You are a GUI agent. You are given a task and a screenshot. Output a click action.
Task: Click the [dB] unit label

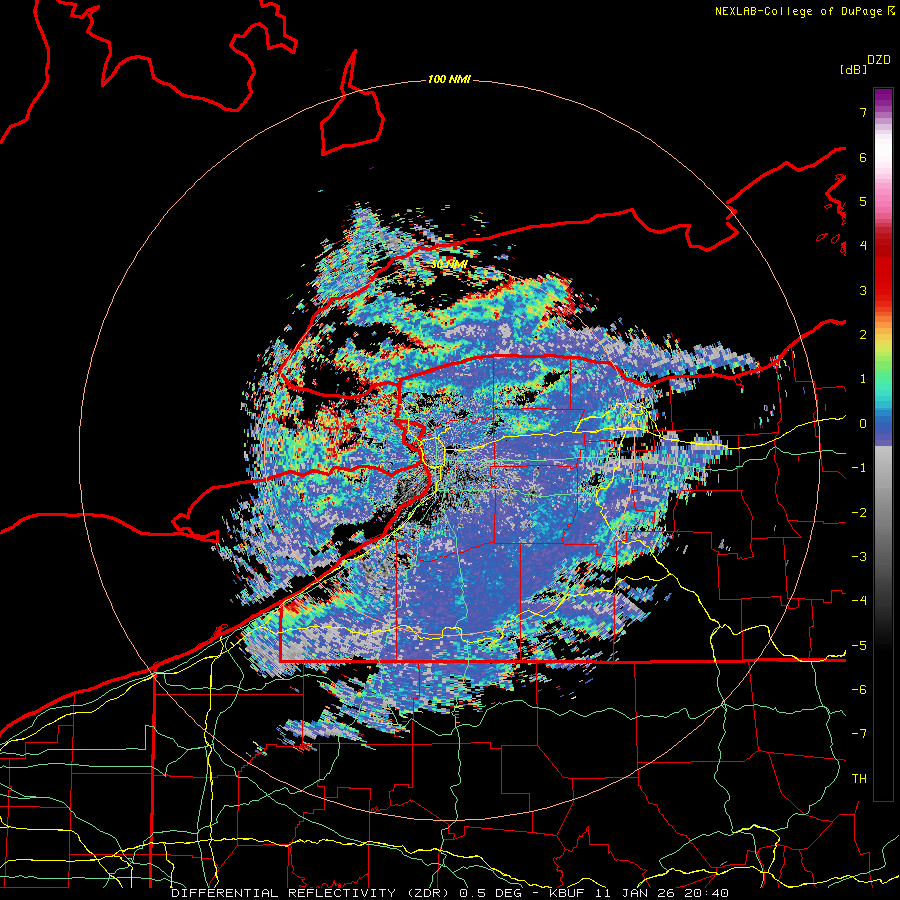click(x=854, y=69)
